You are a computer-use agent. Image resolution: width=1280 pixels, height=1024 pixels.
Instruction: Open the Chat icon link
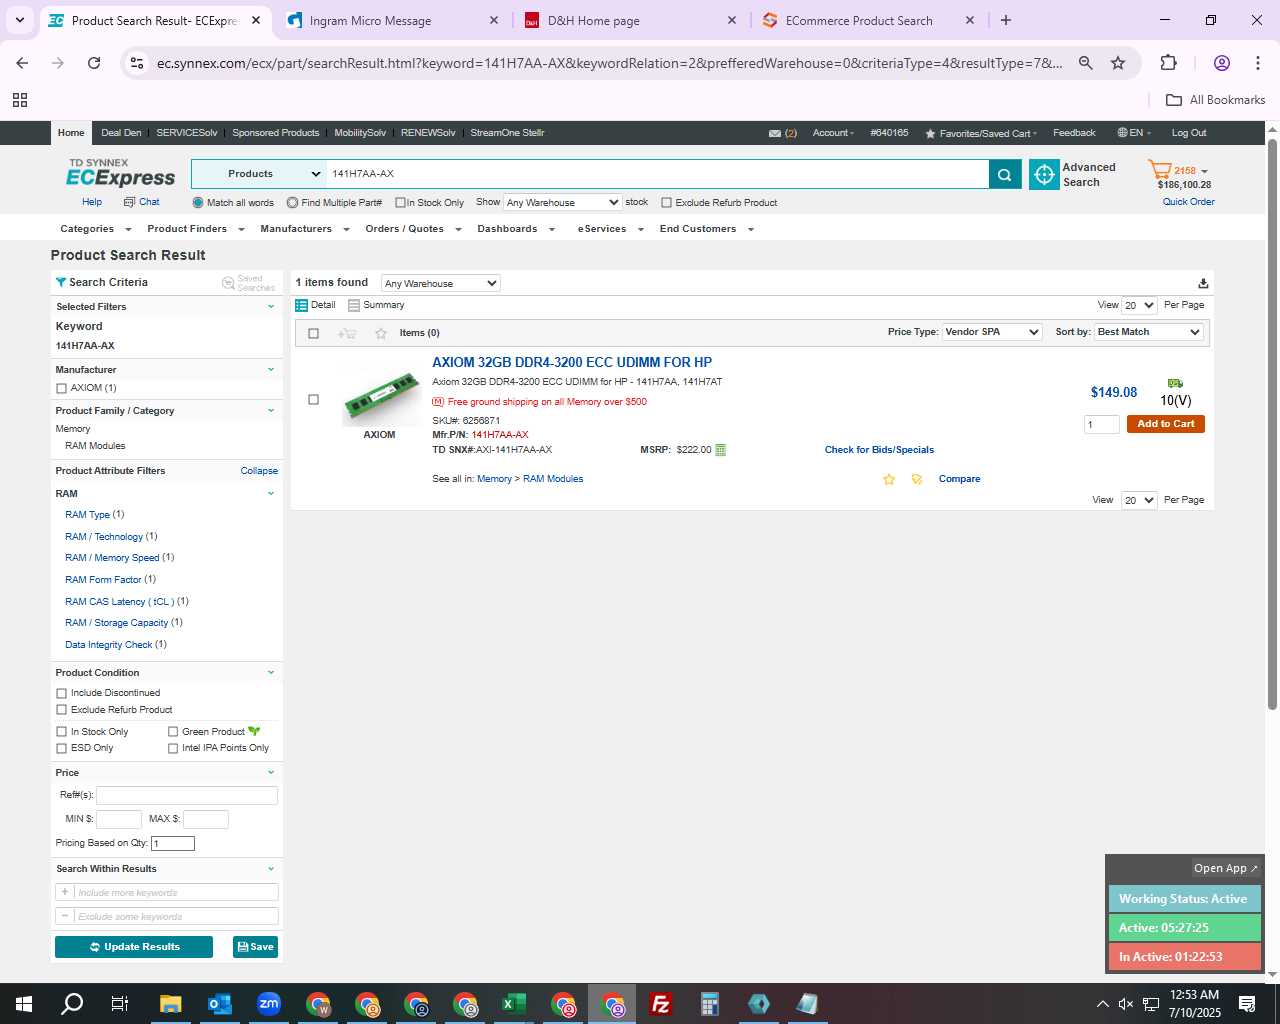point(129,202)
